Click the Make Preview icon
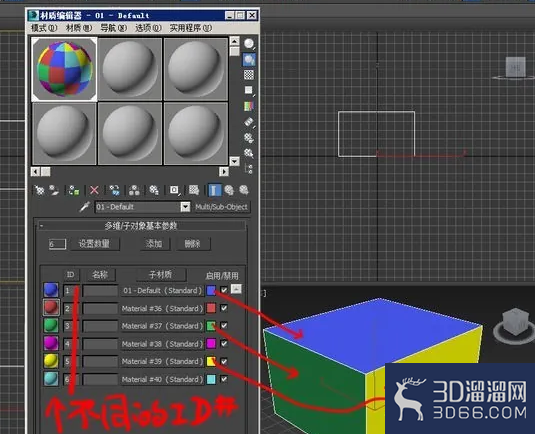 tap(249, 122)
